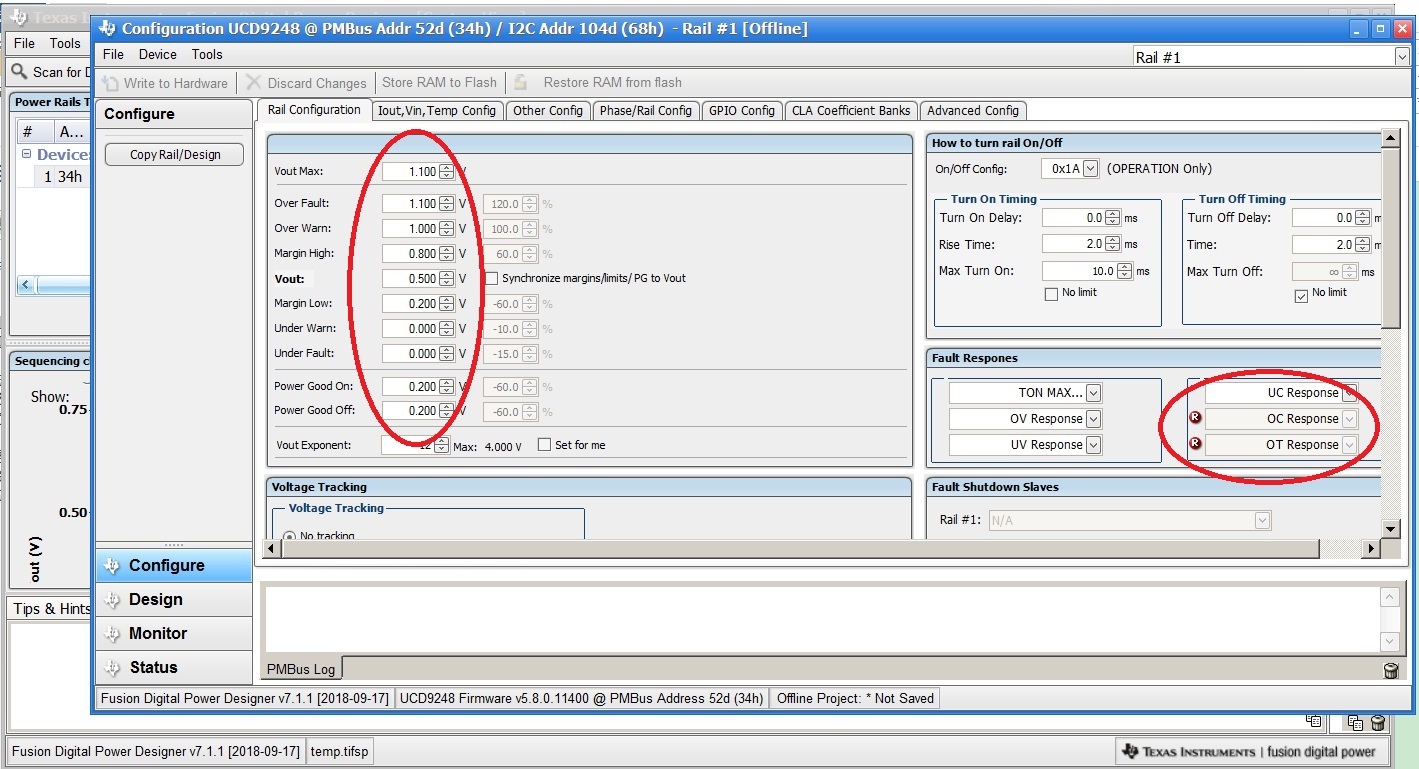
Task: Click the trash can icon in PMBus Log
Action: click(x=1390, y=671)
